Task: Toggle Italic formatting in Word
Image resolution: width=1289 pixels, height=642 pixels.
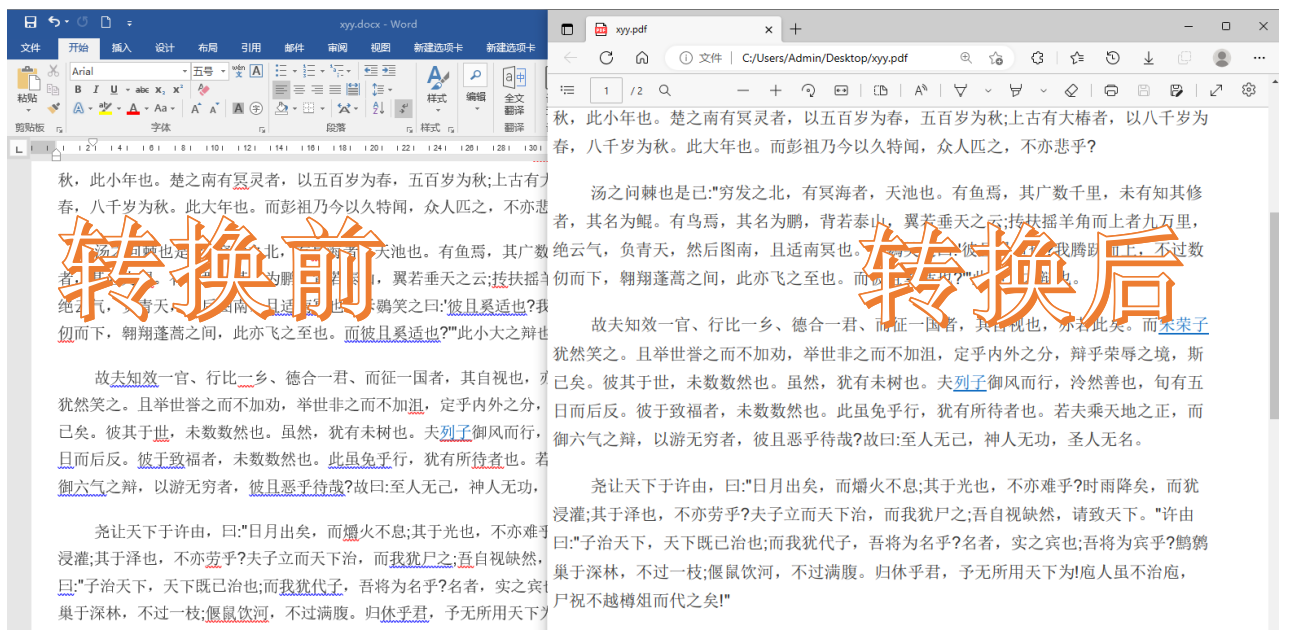Action: click(x=97, y=90)
